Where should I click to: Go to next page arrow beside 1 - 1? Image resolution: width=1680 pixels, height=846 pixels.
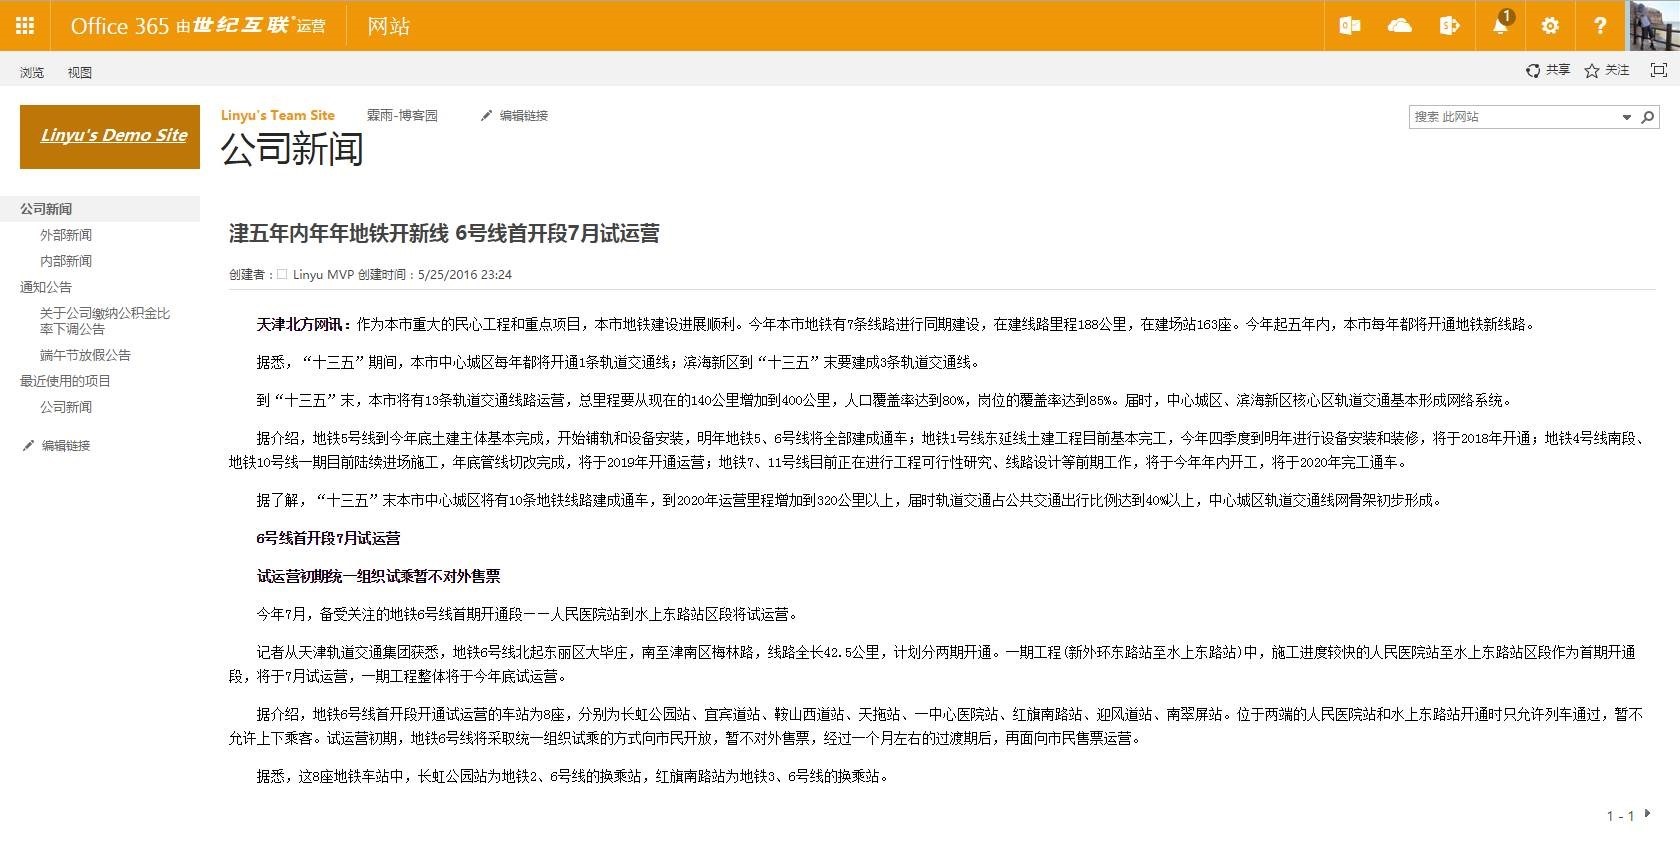(1647, 814)
